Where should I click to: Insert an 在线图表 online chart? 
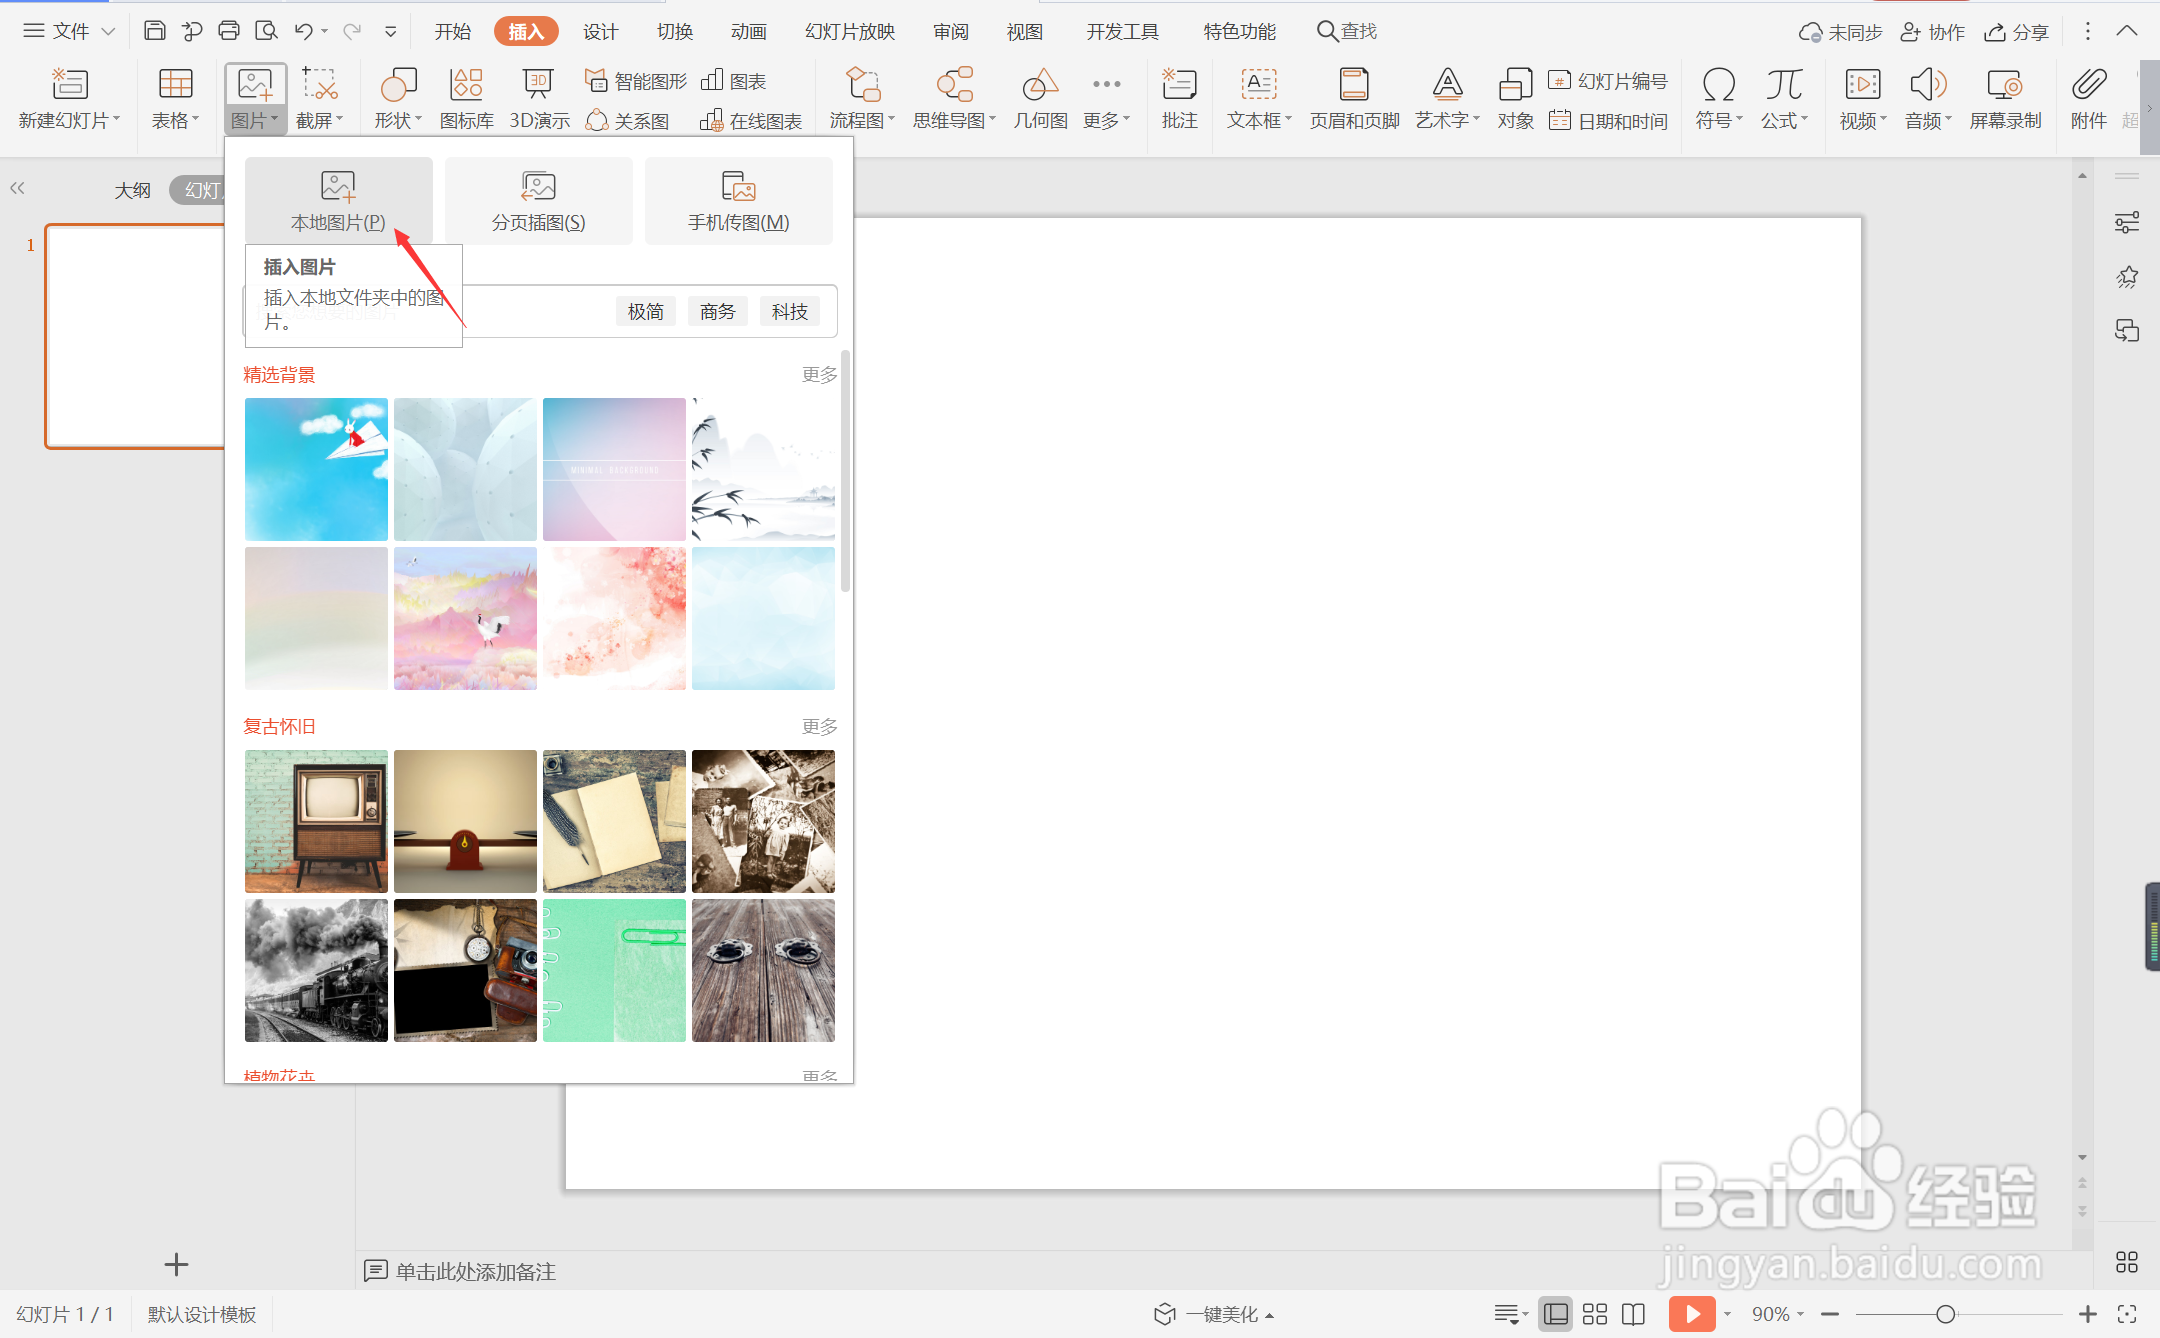pyautogui.click(x=751, y=121)
